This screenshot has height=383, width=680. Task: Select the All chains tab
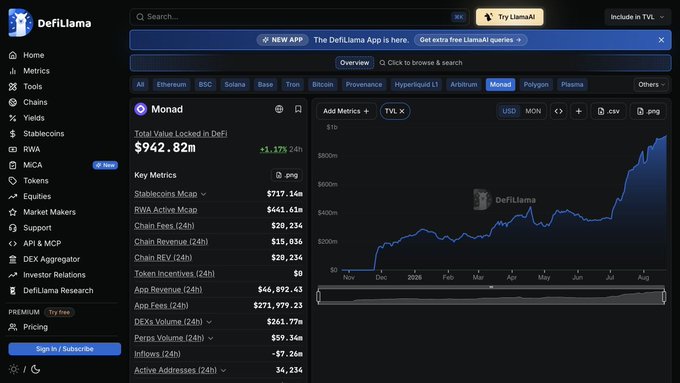[x=140, y=85]
